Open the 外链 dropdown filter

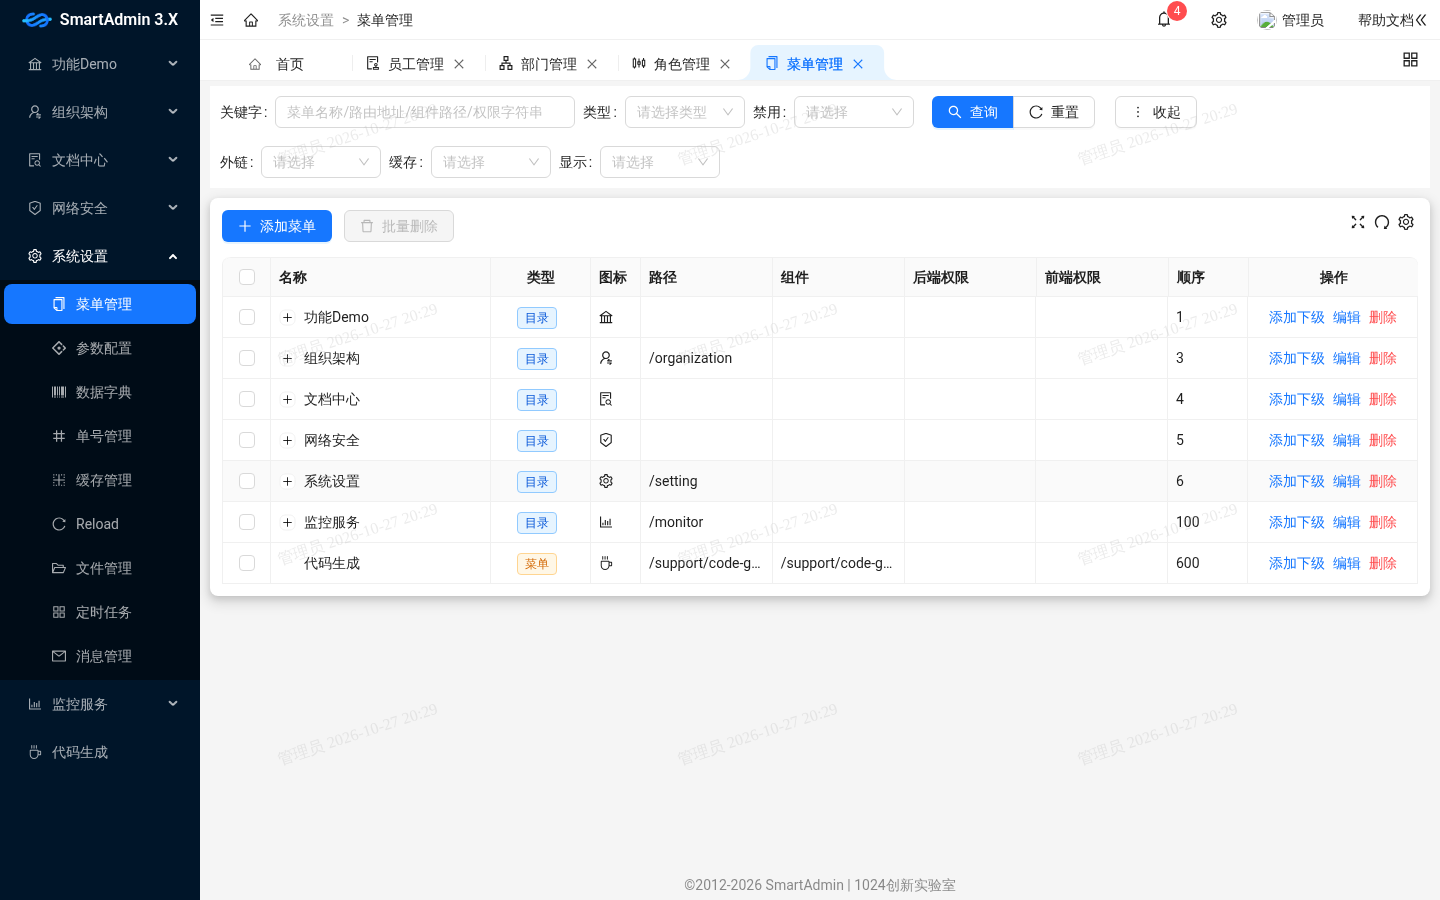pos(321,162)
